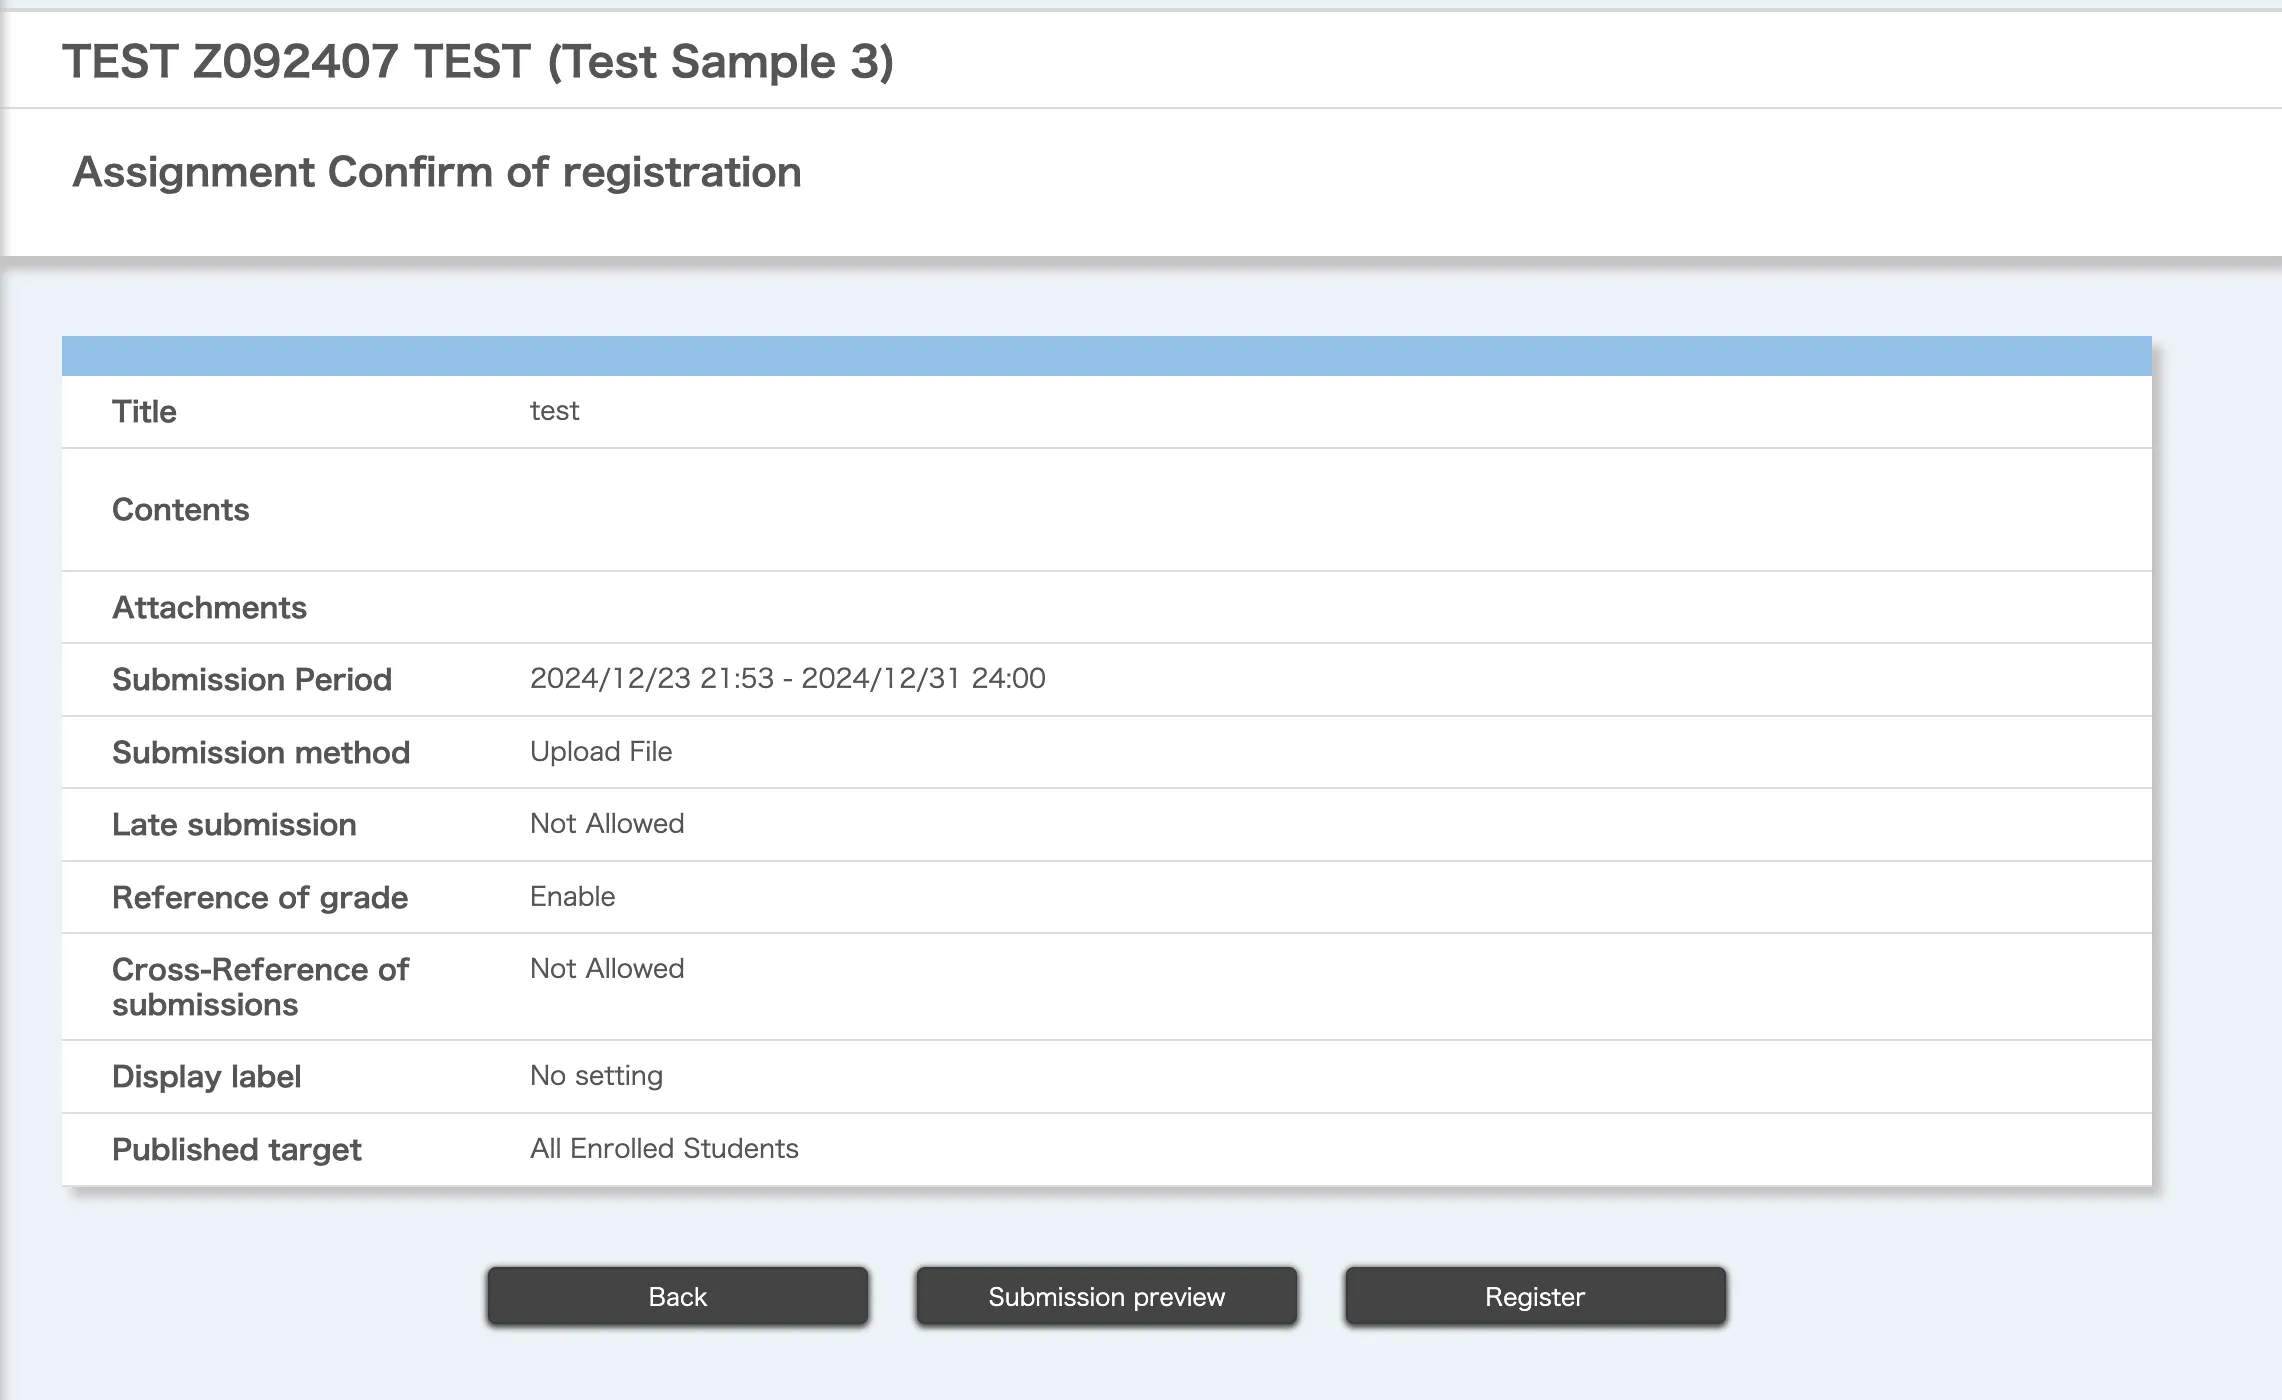The width and height of the screenshot is (2282, 1400).
Task: Click the Submission Period label
Action: tap(251, 680)
